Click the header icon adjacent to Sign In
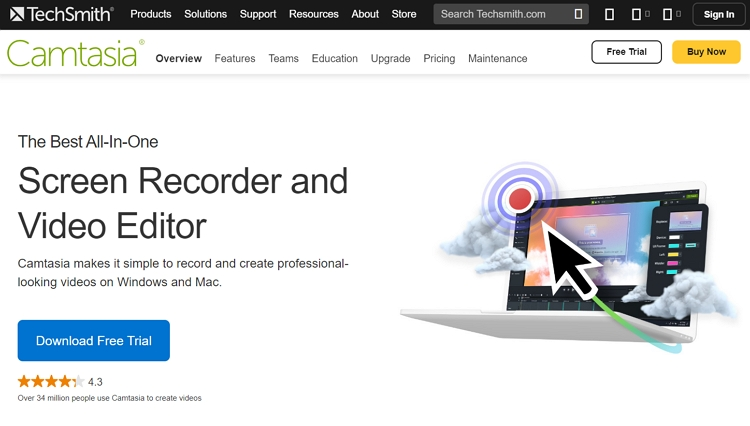This screenshot has width=750, height=426. (671, 14)
